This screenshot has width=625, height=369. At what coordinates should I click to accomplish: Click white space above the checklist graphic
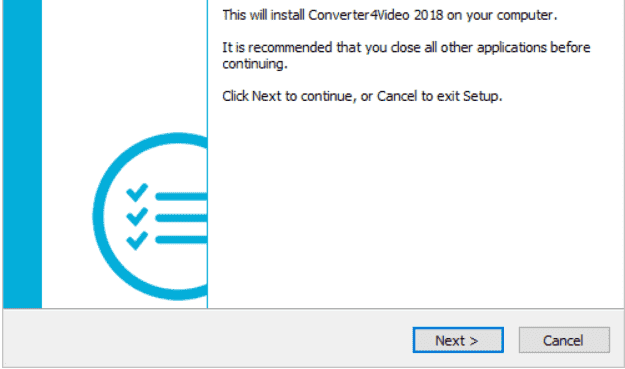pyautogui.click(x=124, y=64)
